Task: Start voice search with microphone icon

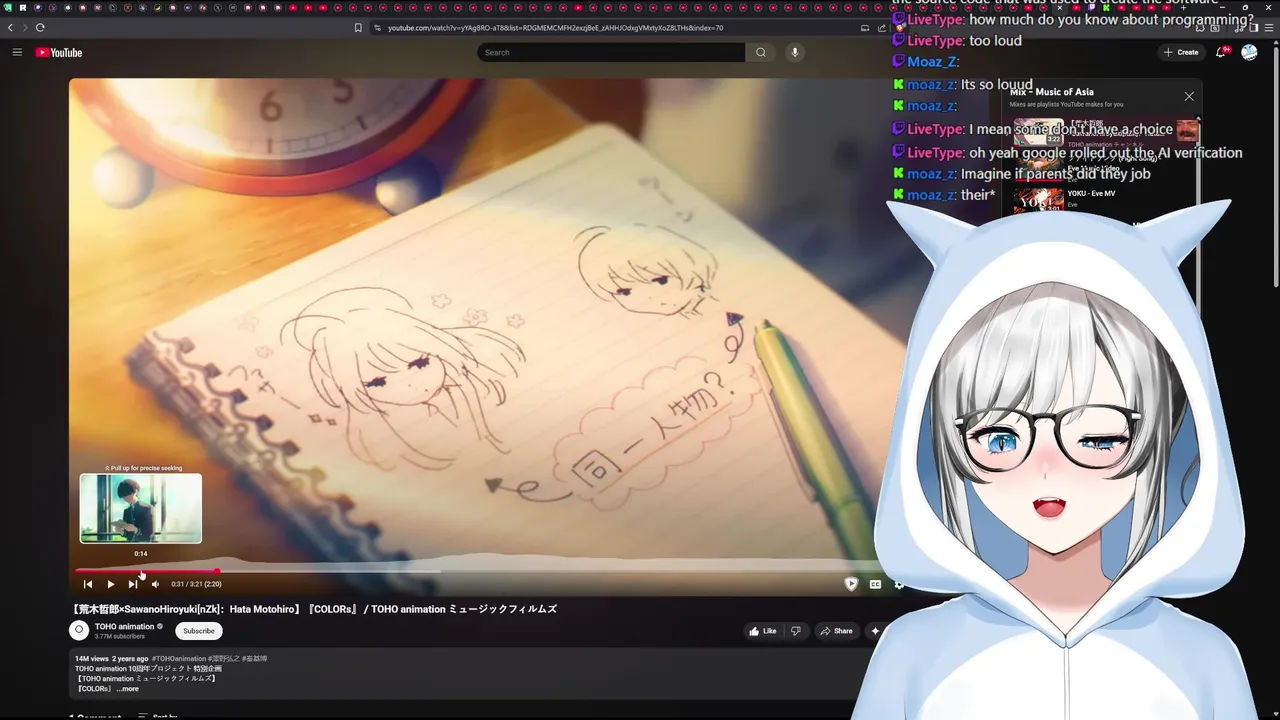Action: tap(795, 52)
